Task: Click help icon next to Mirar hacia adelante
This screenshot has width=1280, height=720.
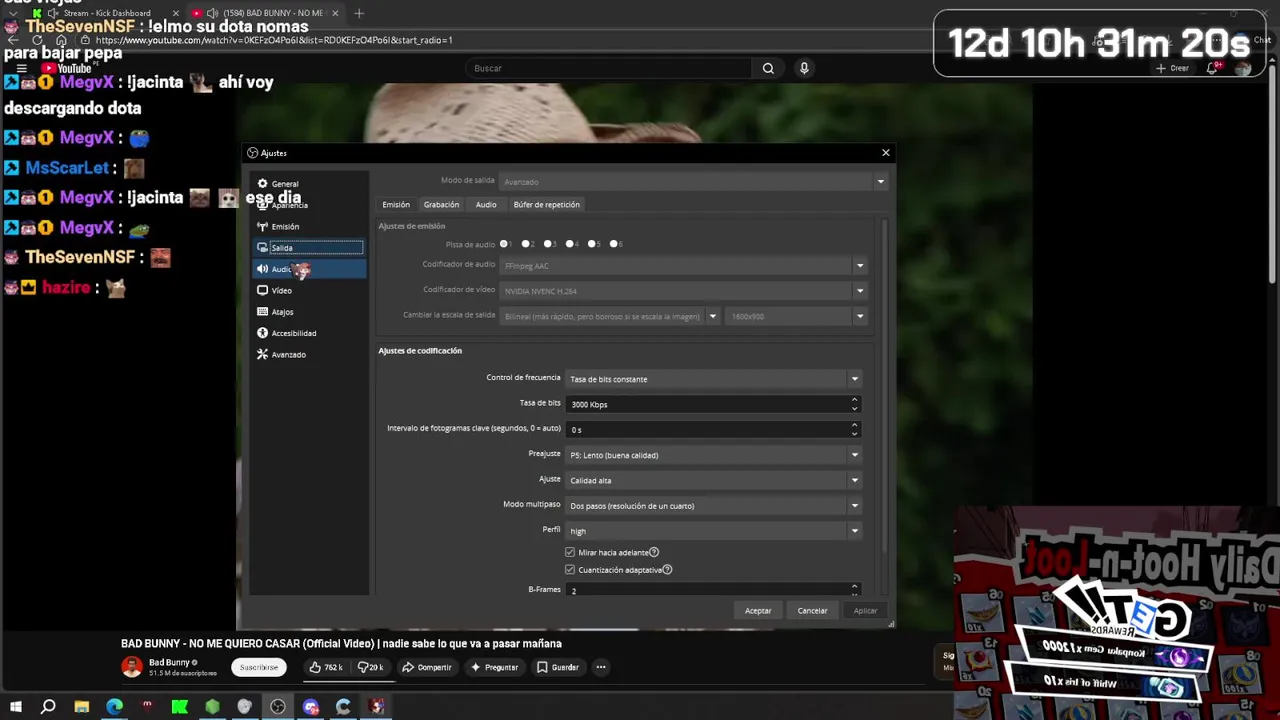Action: point(655,552)
